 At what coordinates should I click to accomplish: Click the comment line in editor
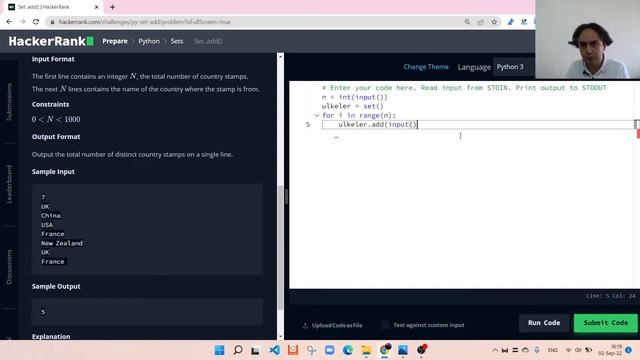[x=464, y=88]
